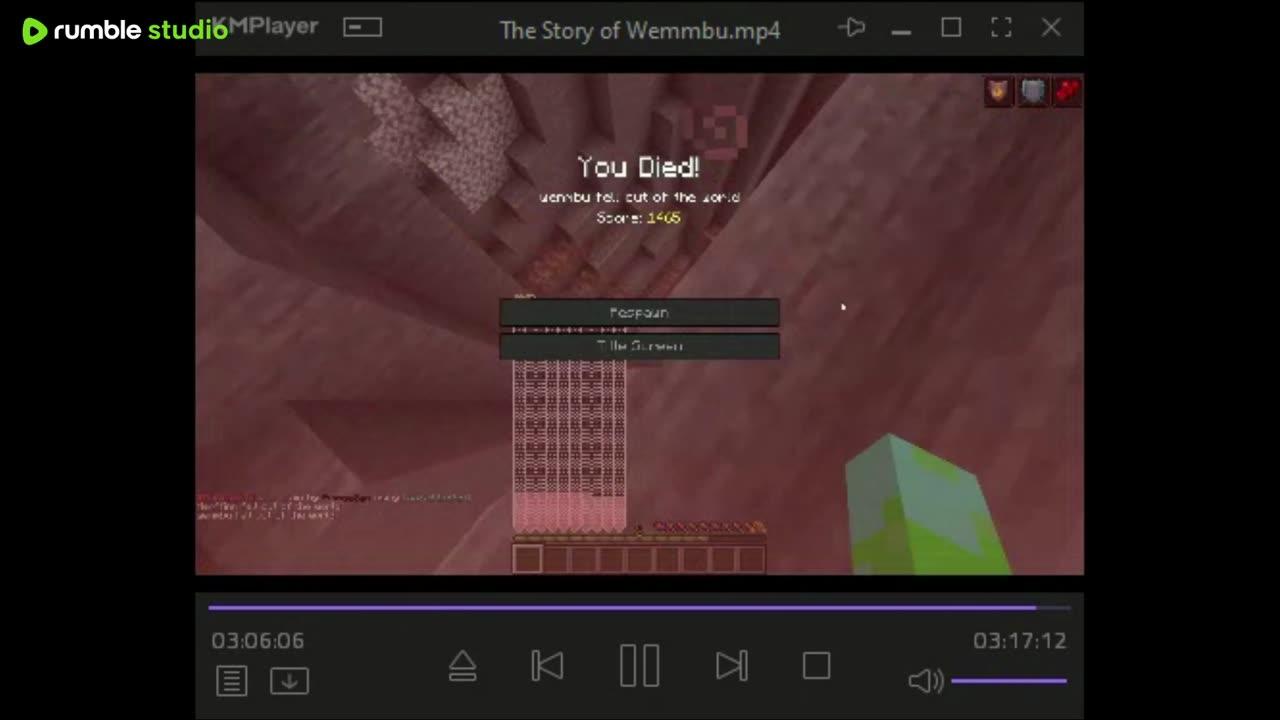Viewport: 1280px width, 720px height.
Task: Click the Title Screen button in game
Action: [639, 346]
